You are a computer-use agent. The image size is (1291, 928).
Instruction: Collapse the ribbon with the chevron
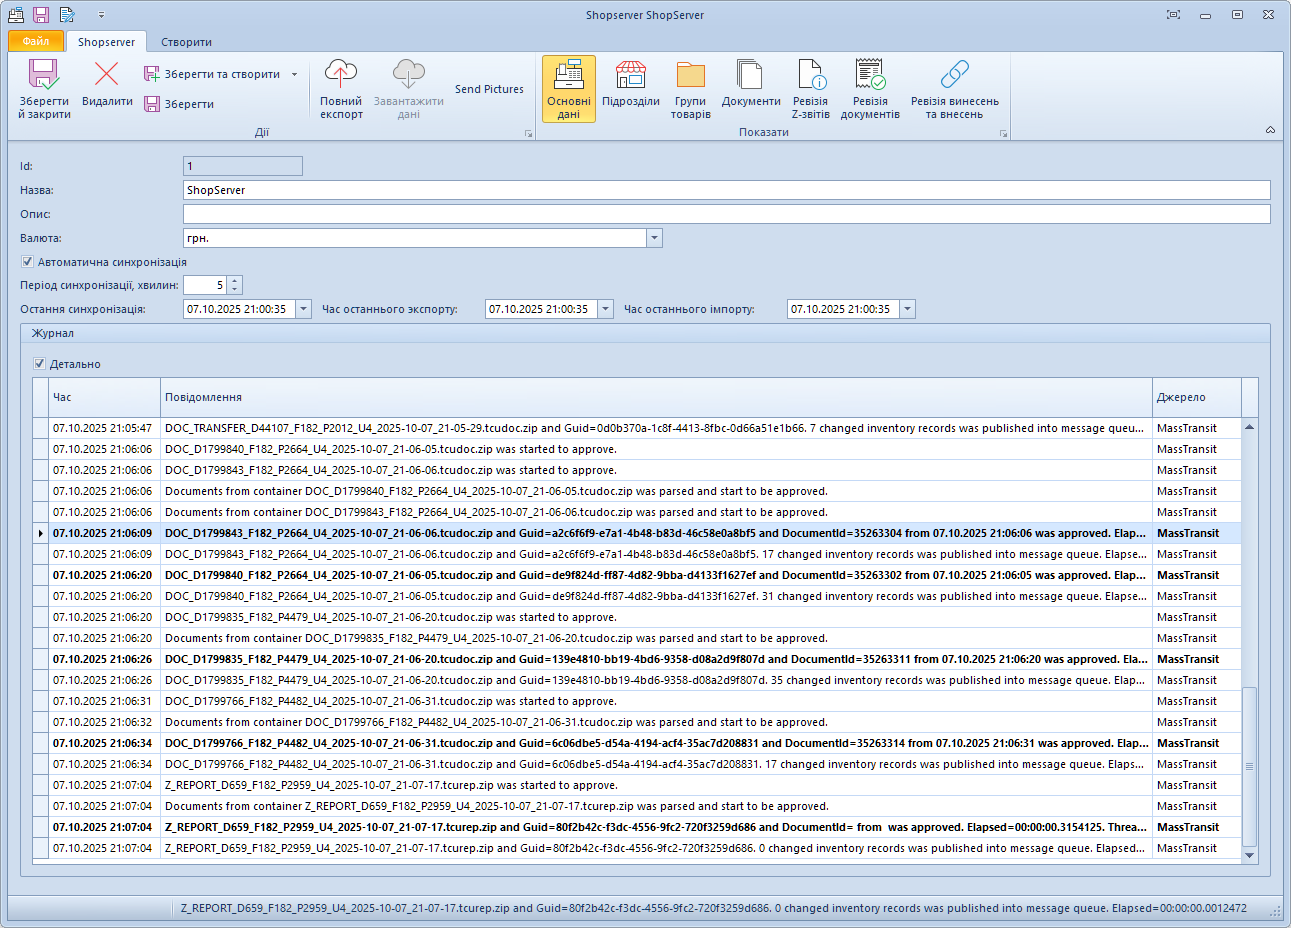pyautogui.click(x=1270, y=130)
